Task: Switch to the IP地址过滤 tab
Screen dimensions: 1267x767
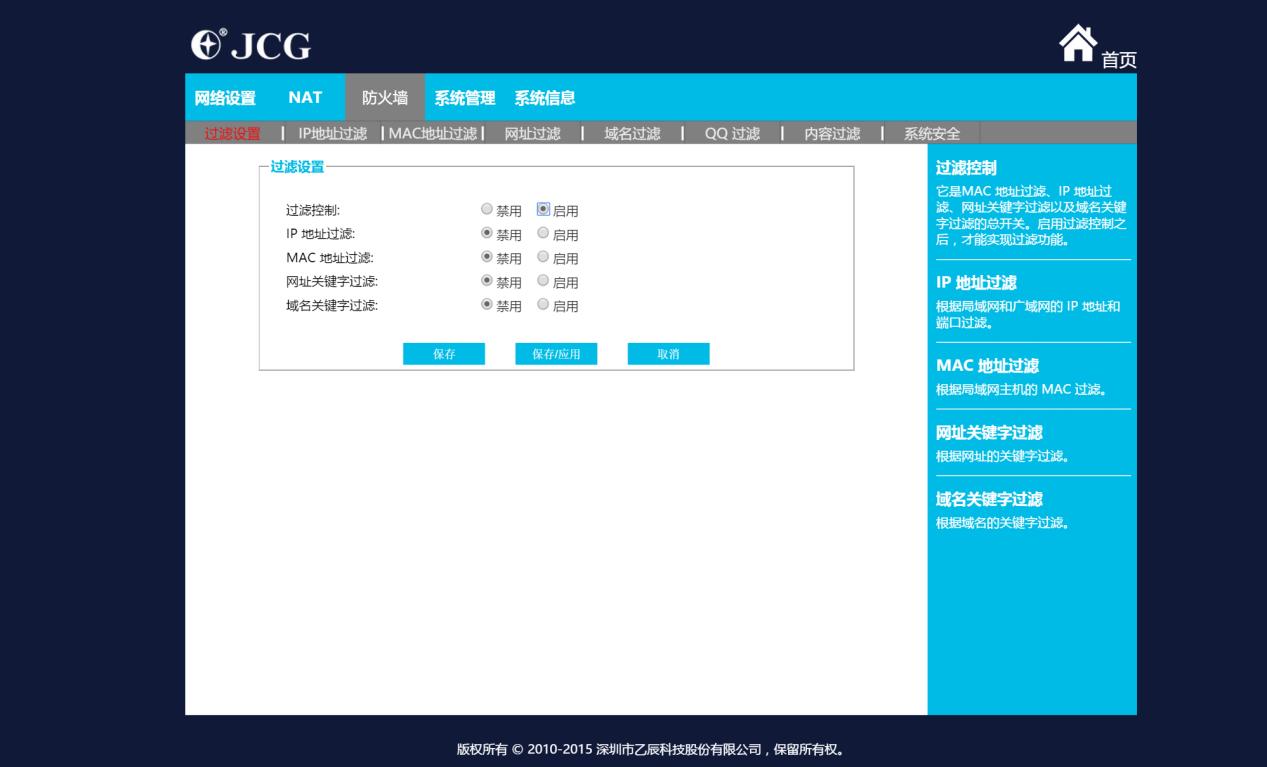Action: coord(331,131)
